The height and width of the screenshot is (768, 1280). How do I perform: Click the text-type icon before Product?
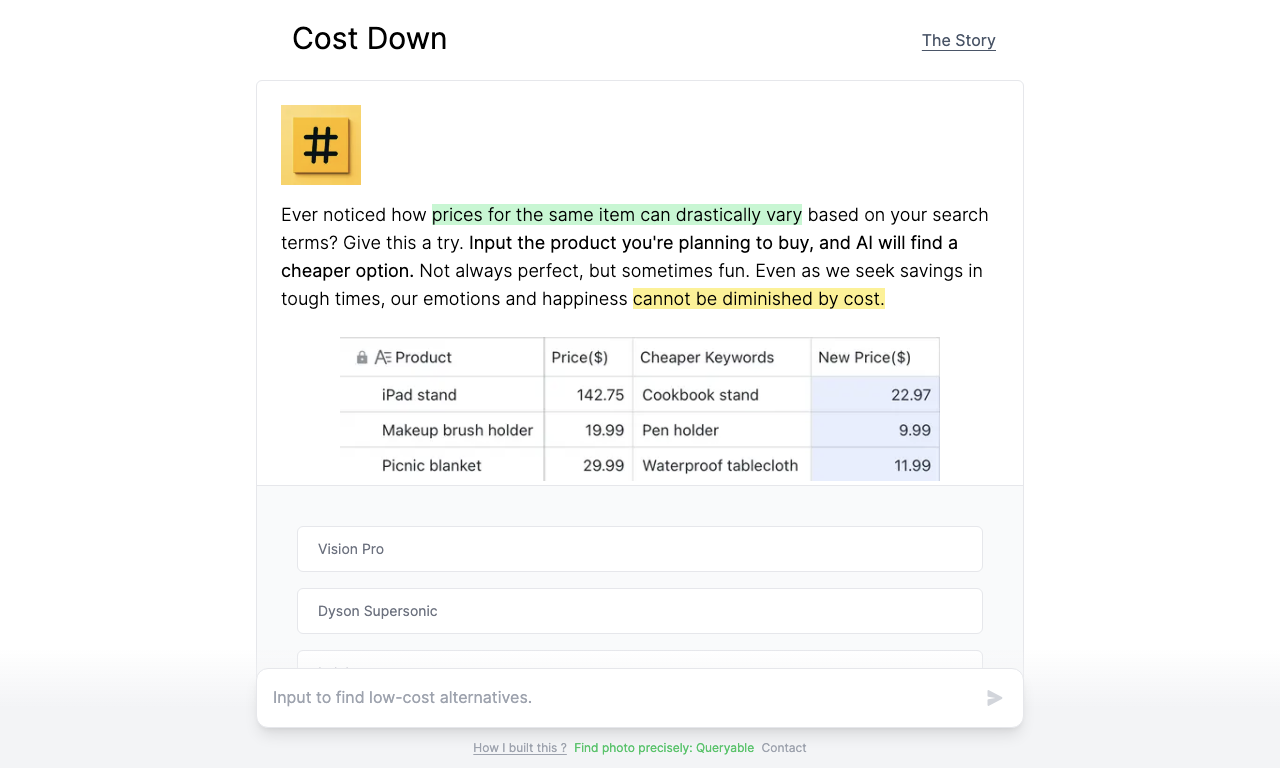383,357
